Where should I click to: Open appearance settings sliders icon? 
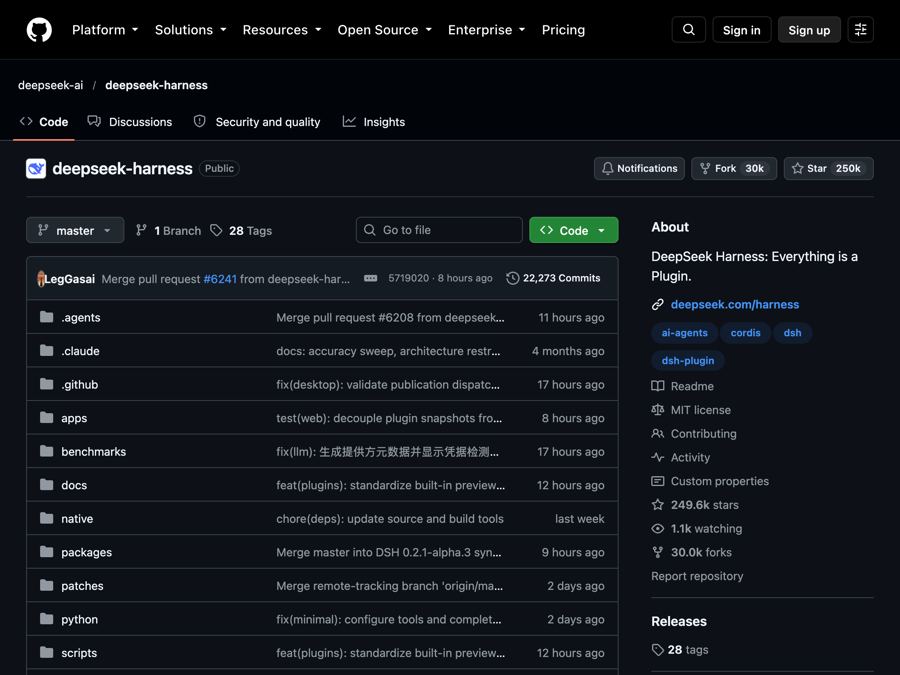860,30
